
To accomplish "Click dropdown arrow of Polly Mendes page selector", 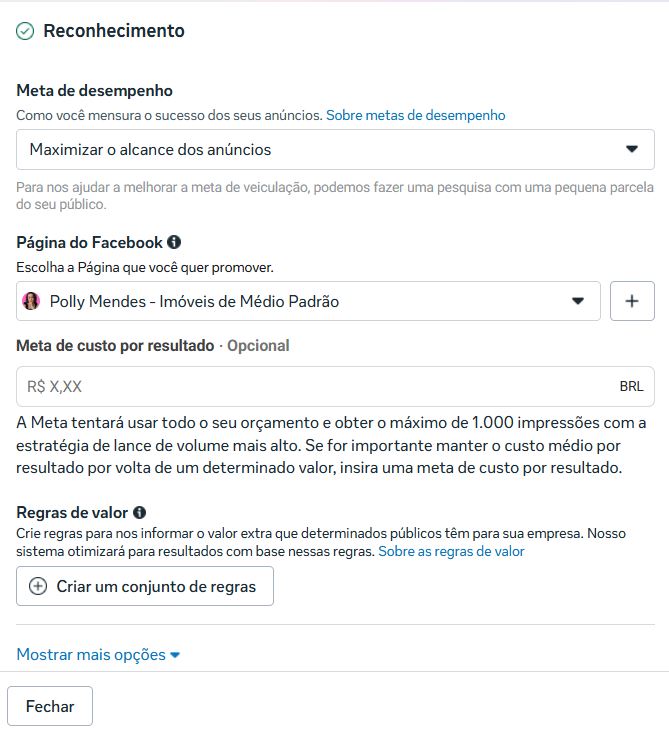I will click(x=577, y=301).
